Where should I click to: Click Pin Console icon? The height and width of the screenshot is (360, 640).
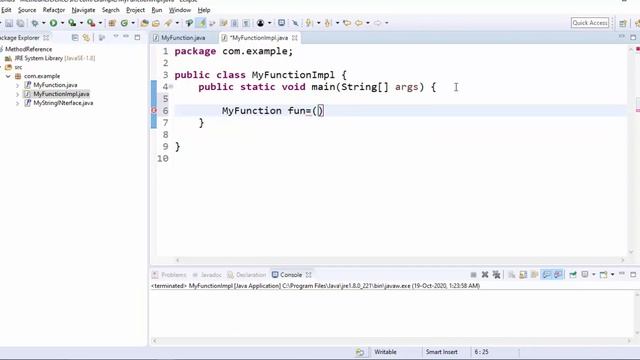coord(573,275)
